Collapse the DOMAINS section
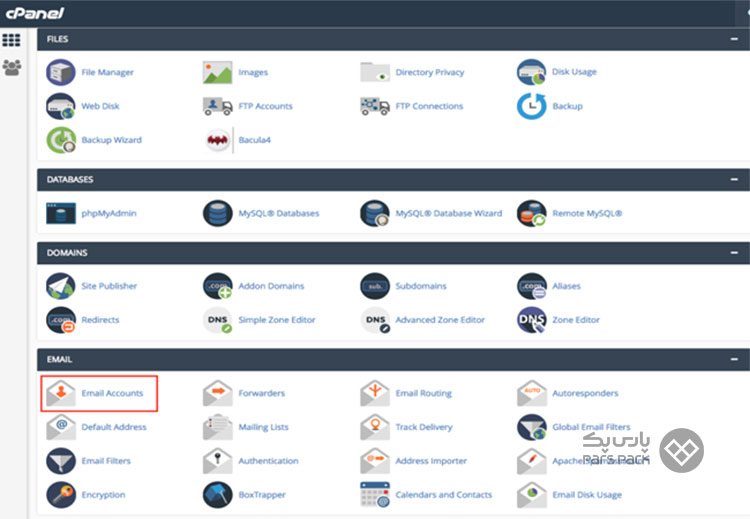This screenshot has height=519, width=750. point(734,253)
